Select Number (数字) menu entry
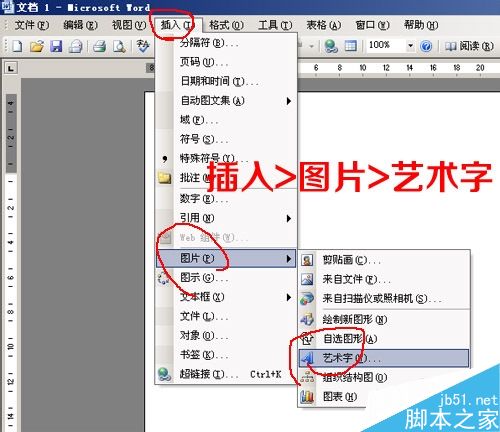Screen dimensions: 500x432 pos(226,199)
